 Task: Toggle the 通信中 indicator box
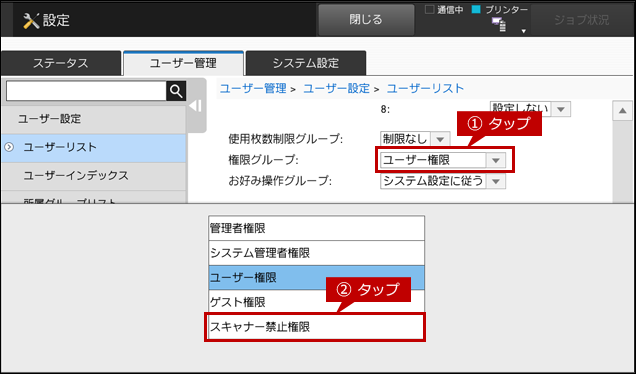tap(429, 9)
